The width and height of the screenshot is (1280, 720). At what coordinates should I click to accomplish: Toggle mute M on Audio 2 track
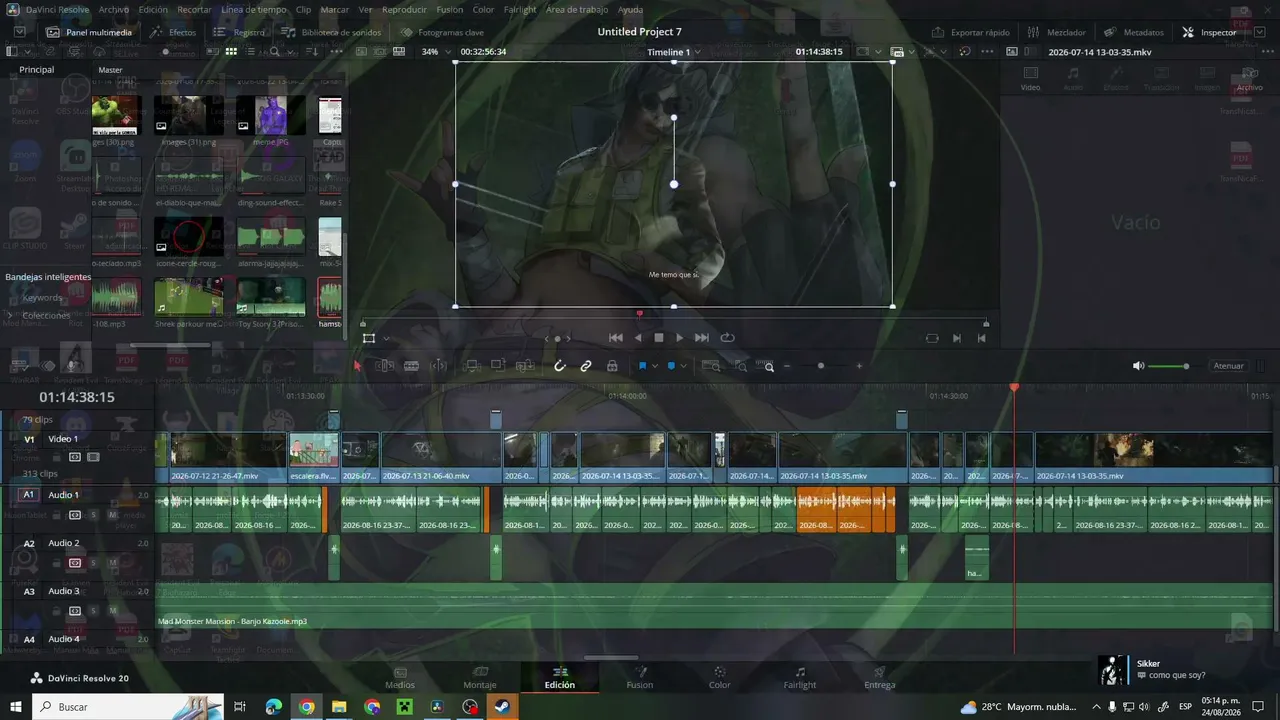(113, 563)
